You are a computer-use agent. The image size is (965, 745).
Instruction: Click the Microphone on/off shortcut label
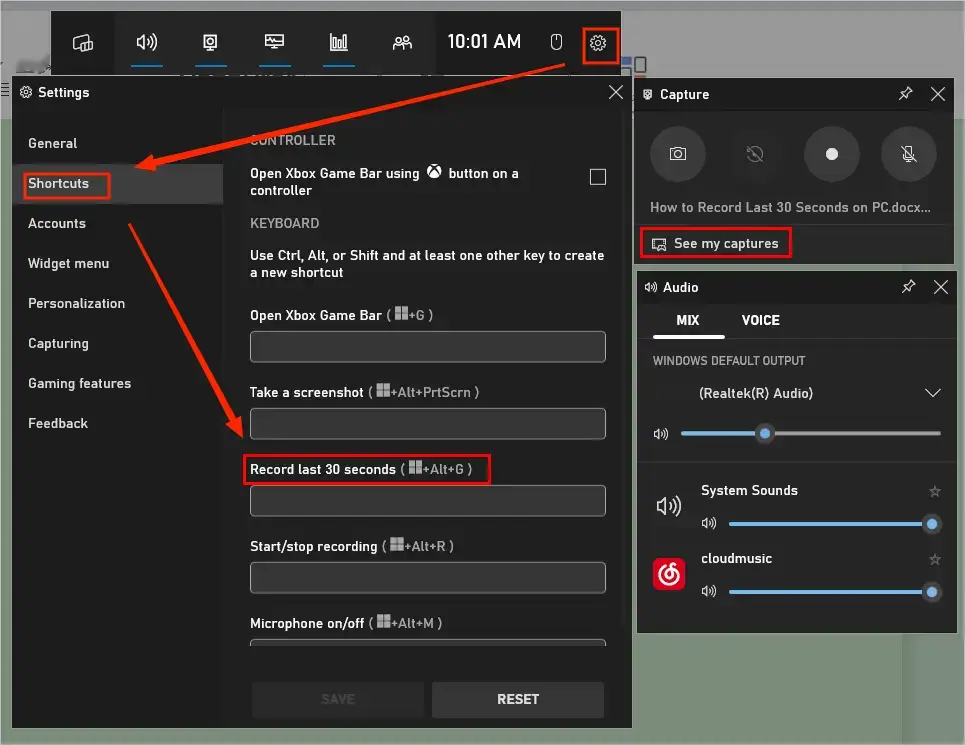click(x=346, y=623)
